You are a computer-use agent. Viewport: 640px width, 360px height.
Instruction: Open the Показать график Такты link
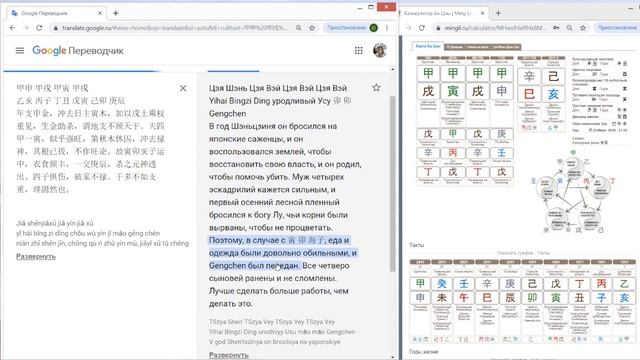[x=523, y=253]
